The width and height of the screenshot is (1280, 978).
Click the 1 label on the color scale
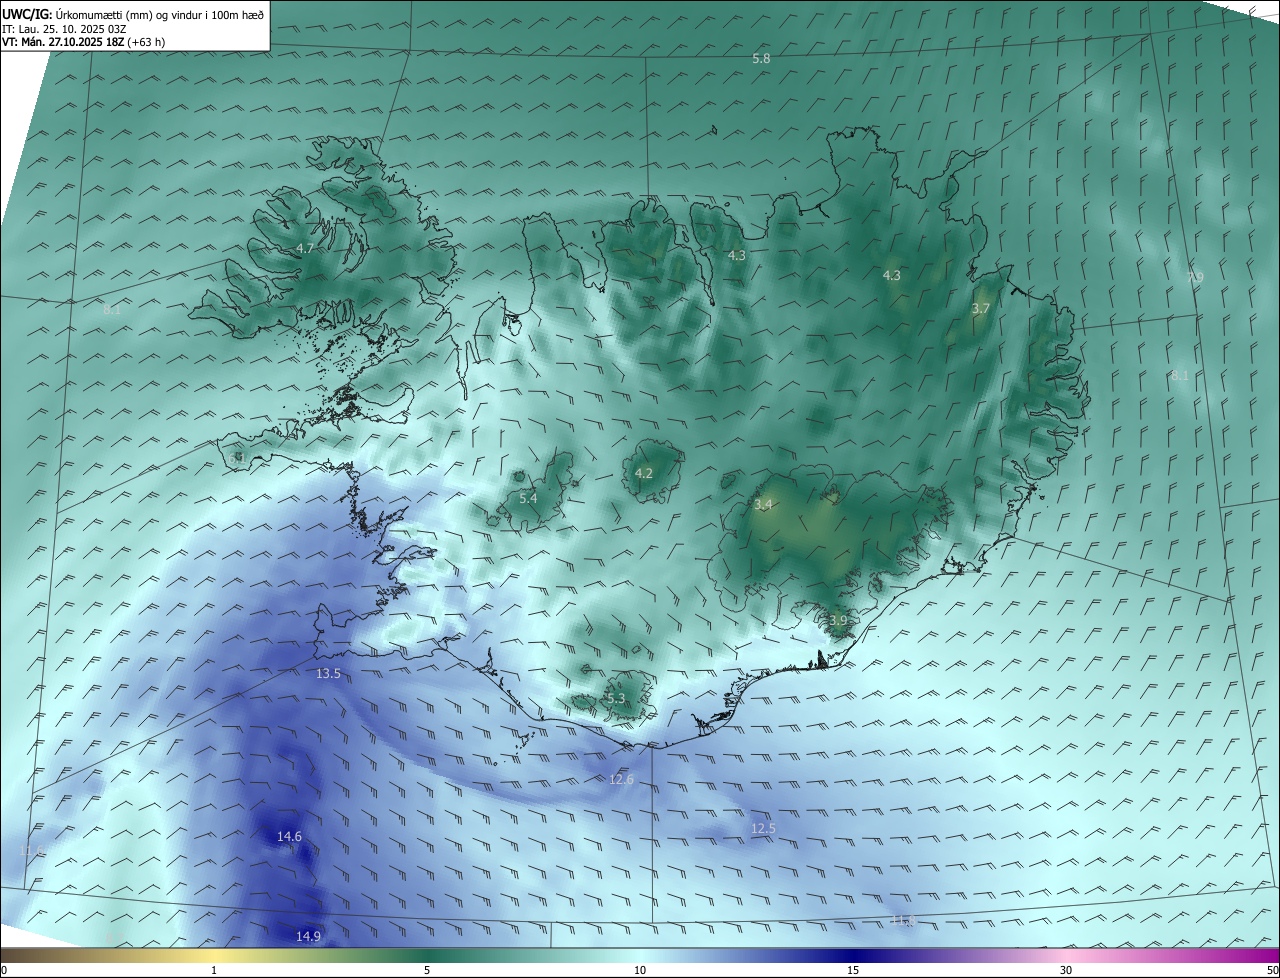pos(214,970)
